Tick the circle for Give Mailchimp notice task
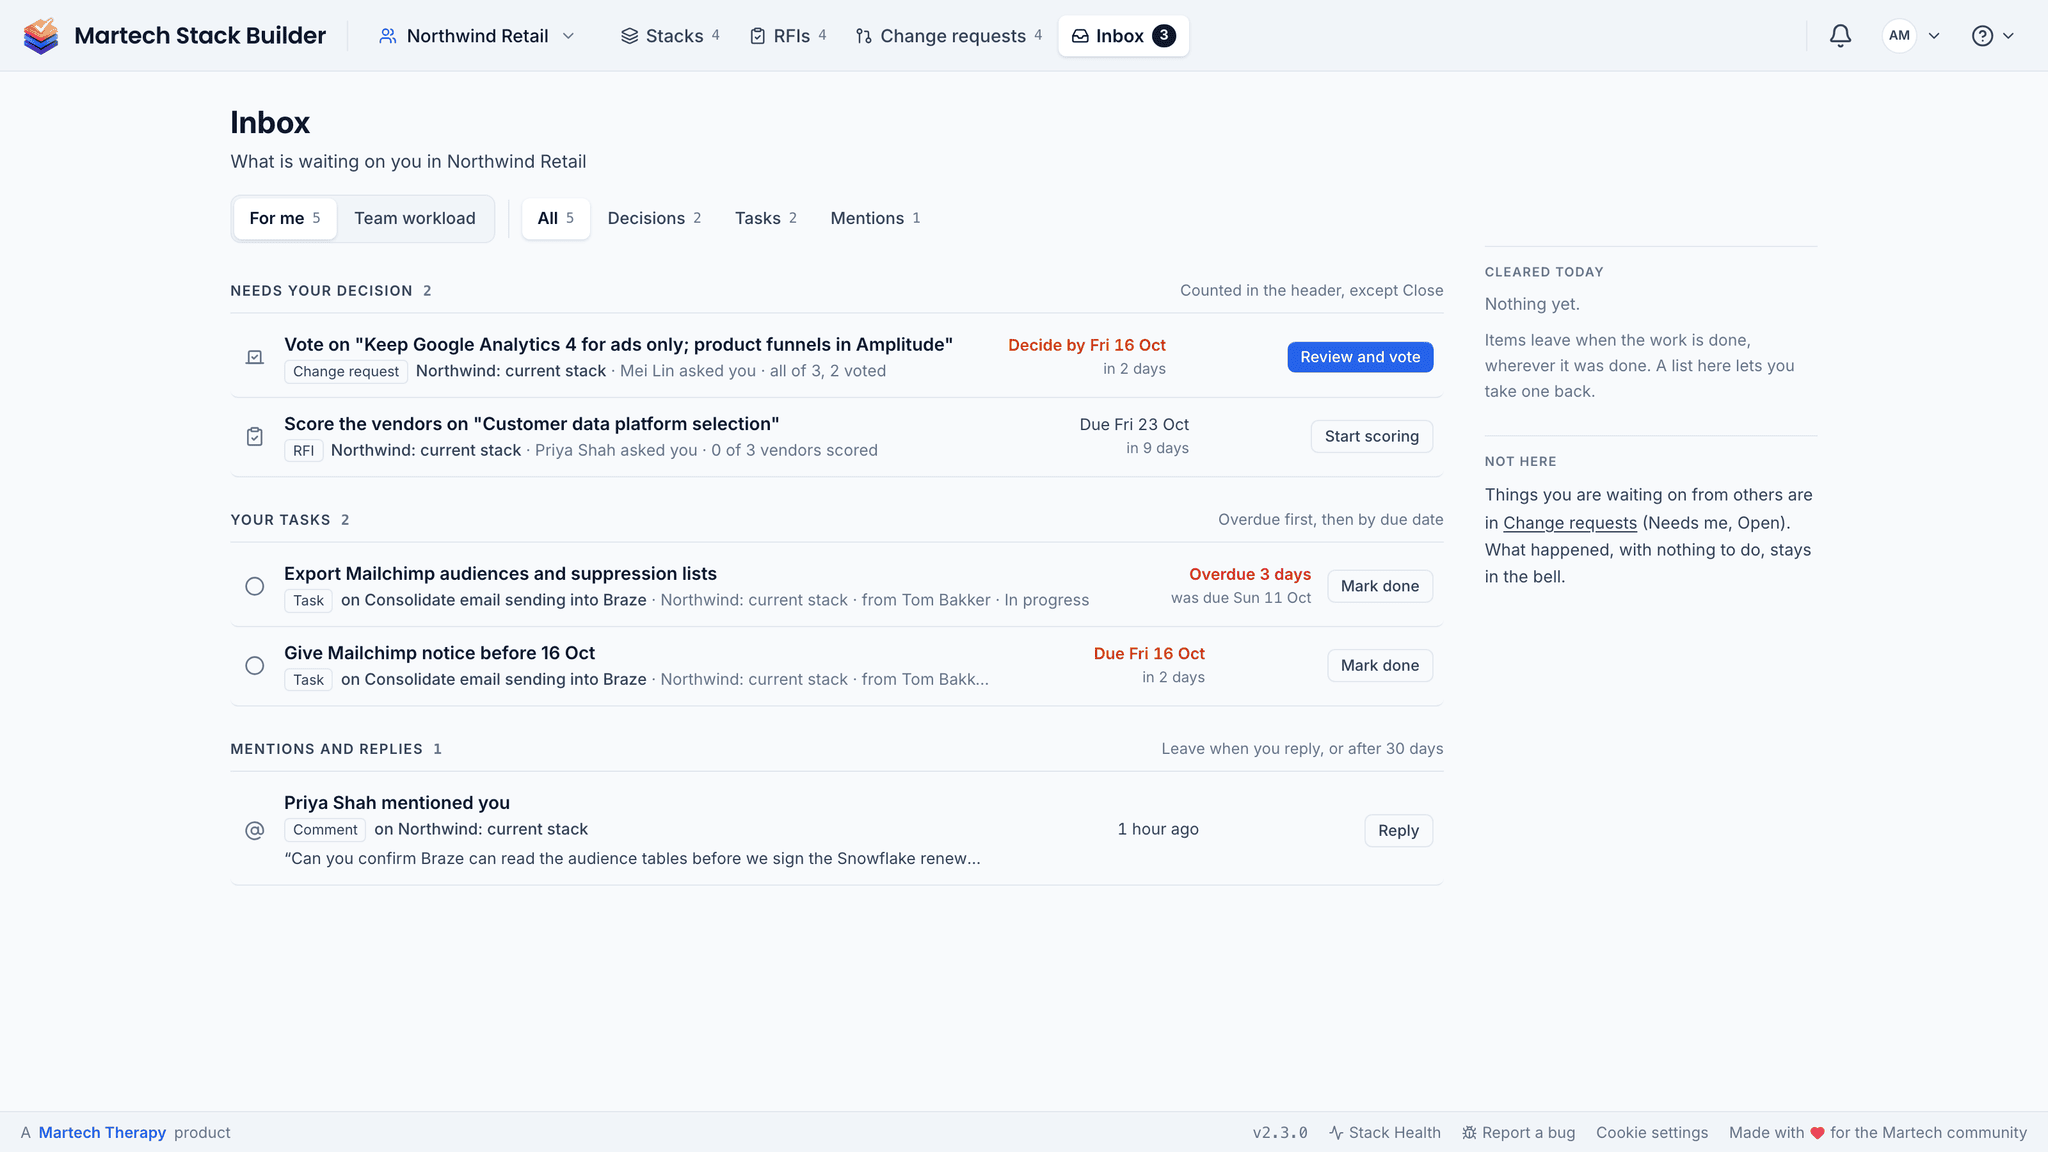The image size is (2048, 1152). tap(255, 666)
